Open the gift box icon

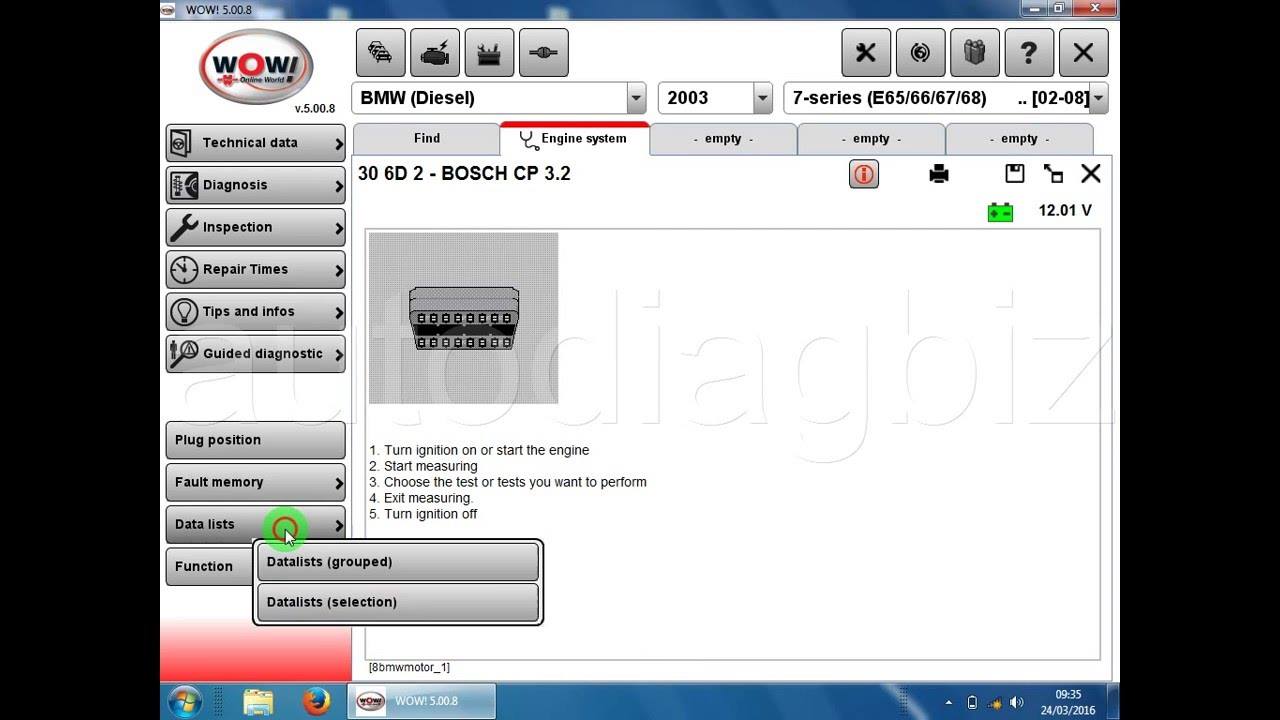975,53
